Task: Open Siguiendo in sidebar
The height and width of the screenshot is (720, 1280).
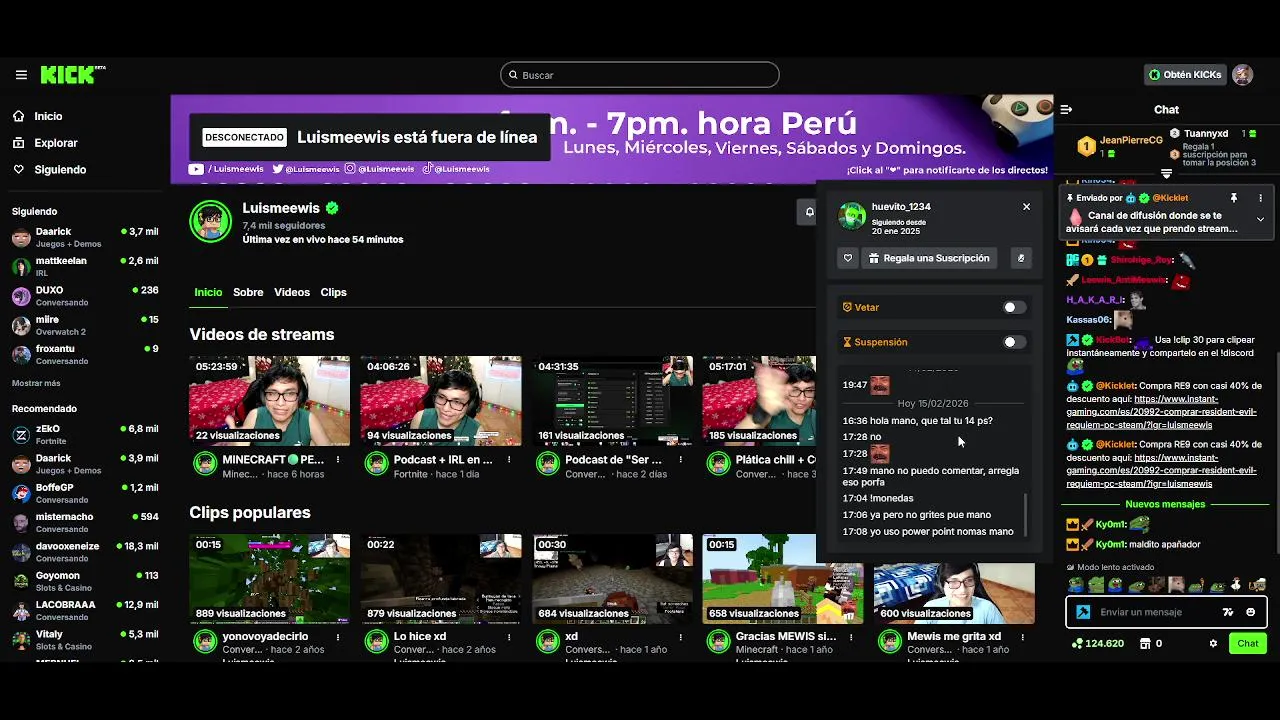Action: [60, 170]
